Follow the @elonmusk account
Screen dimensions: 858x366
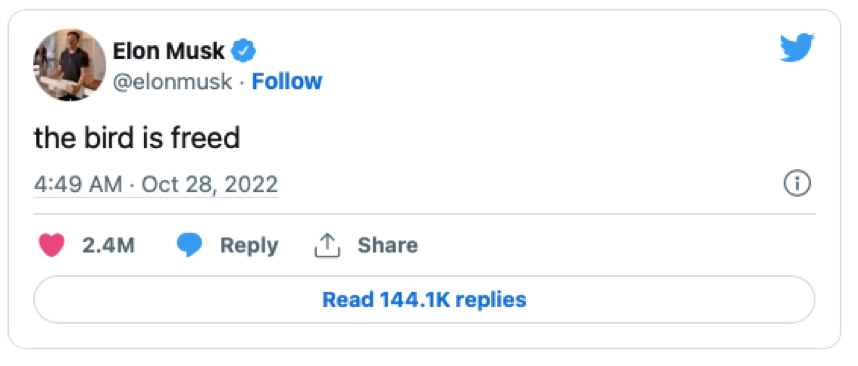pos(287,82)
